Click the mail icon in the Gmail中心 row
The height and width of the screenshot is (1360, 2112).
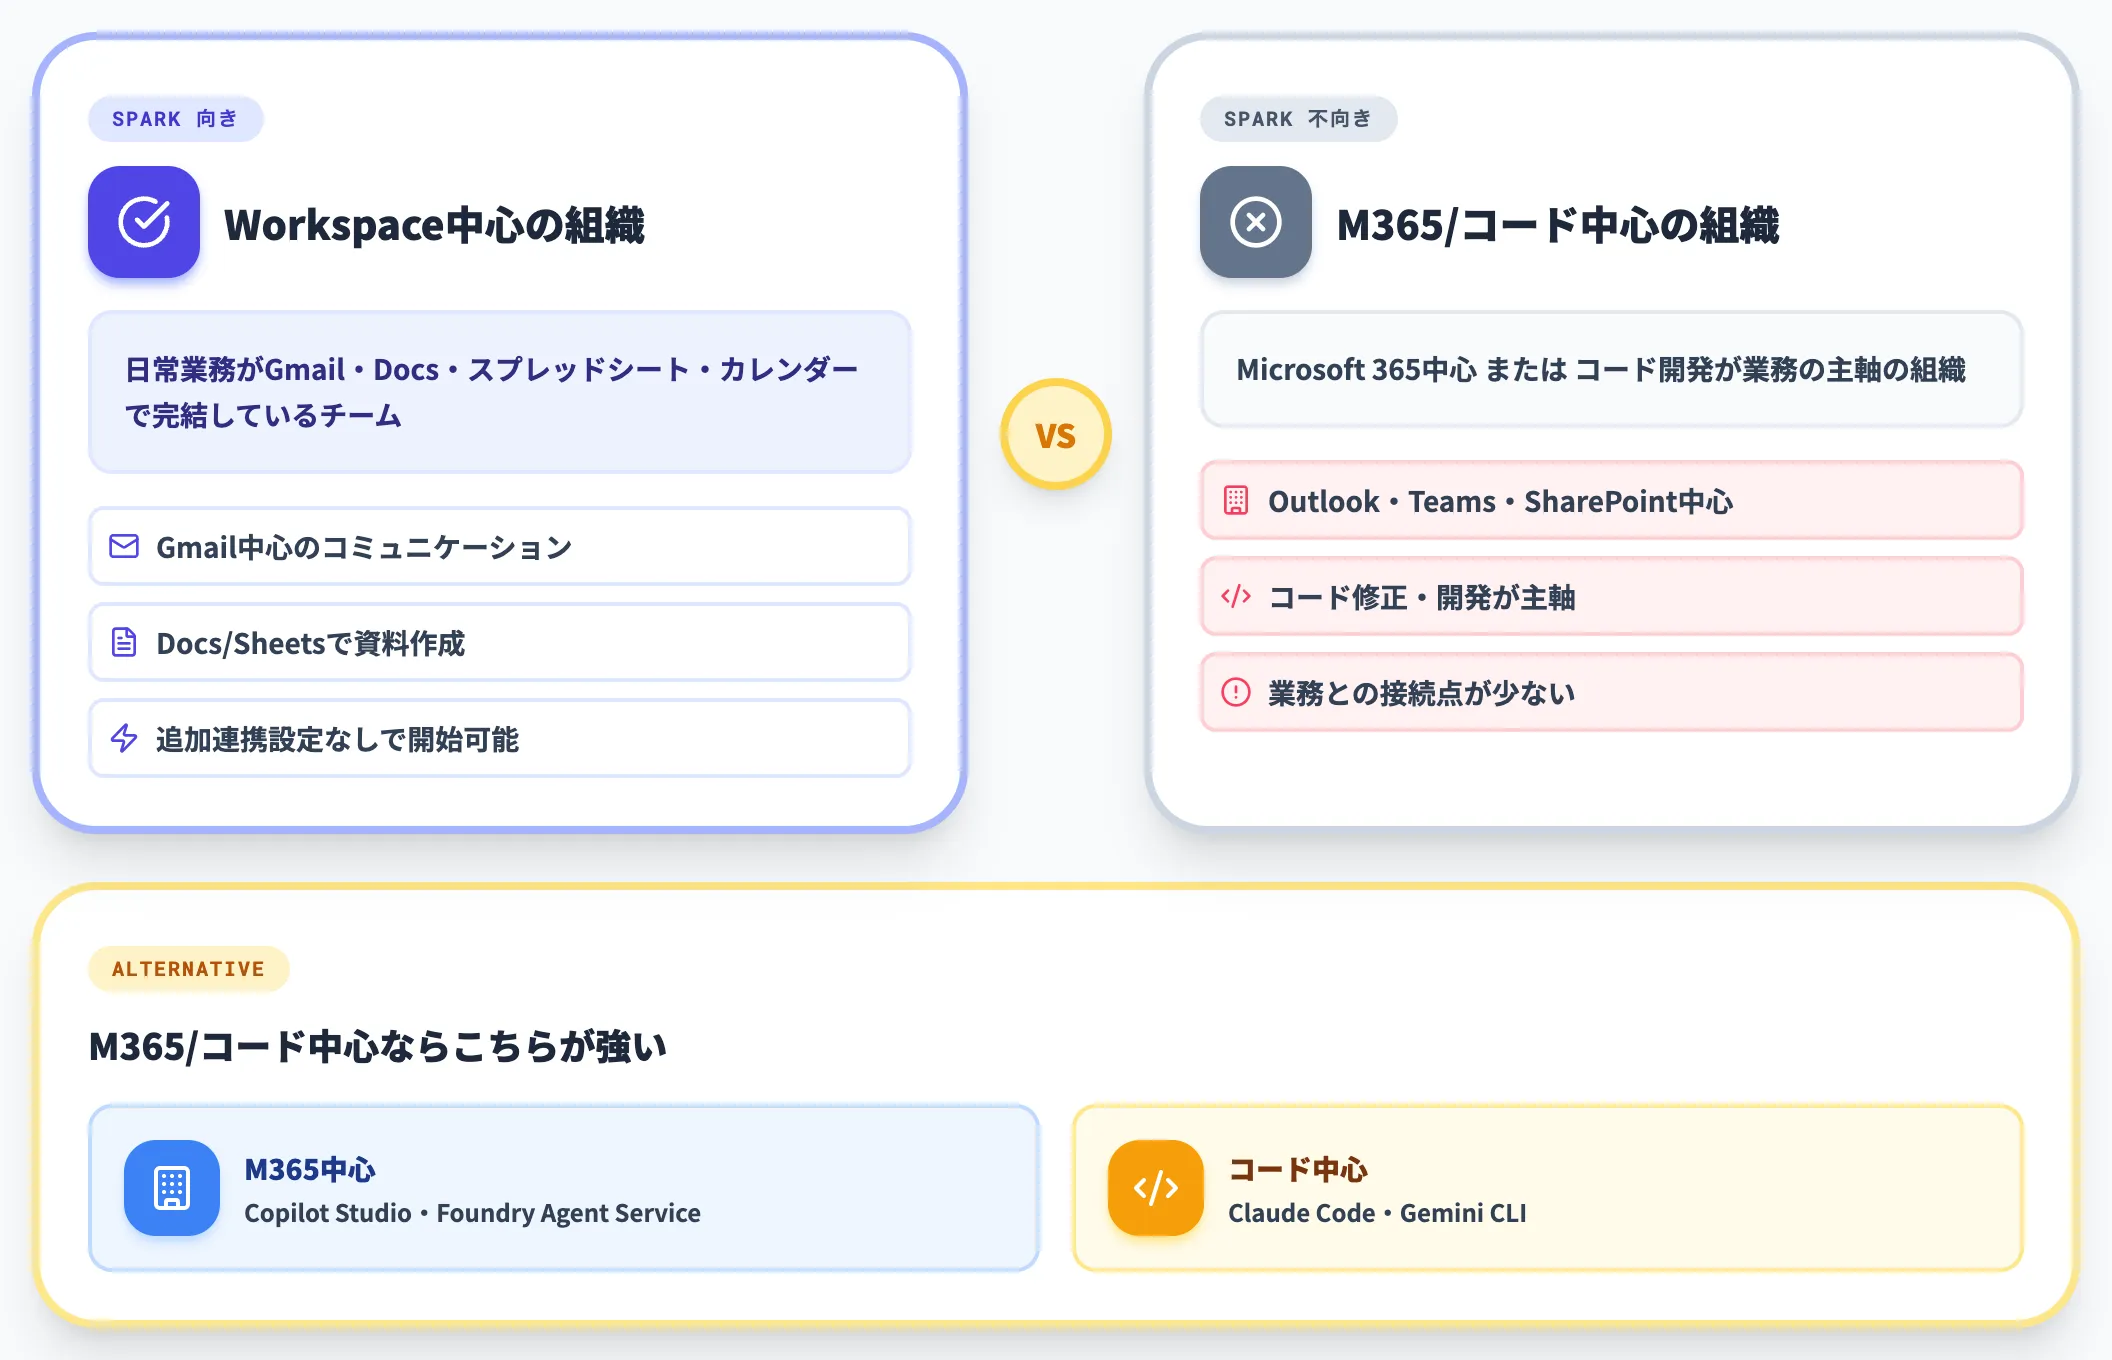124,546
